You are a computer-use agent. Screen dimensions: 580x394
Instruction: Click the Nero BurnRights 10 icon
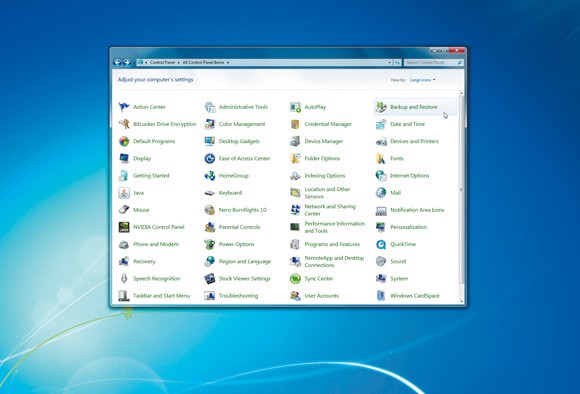click(209, 210)
